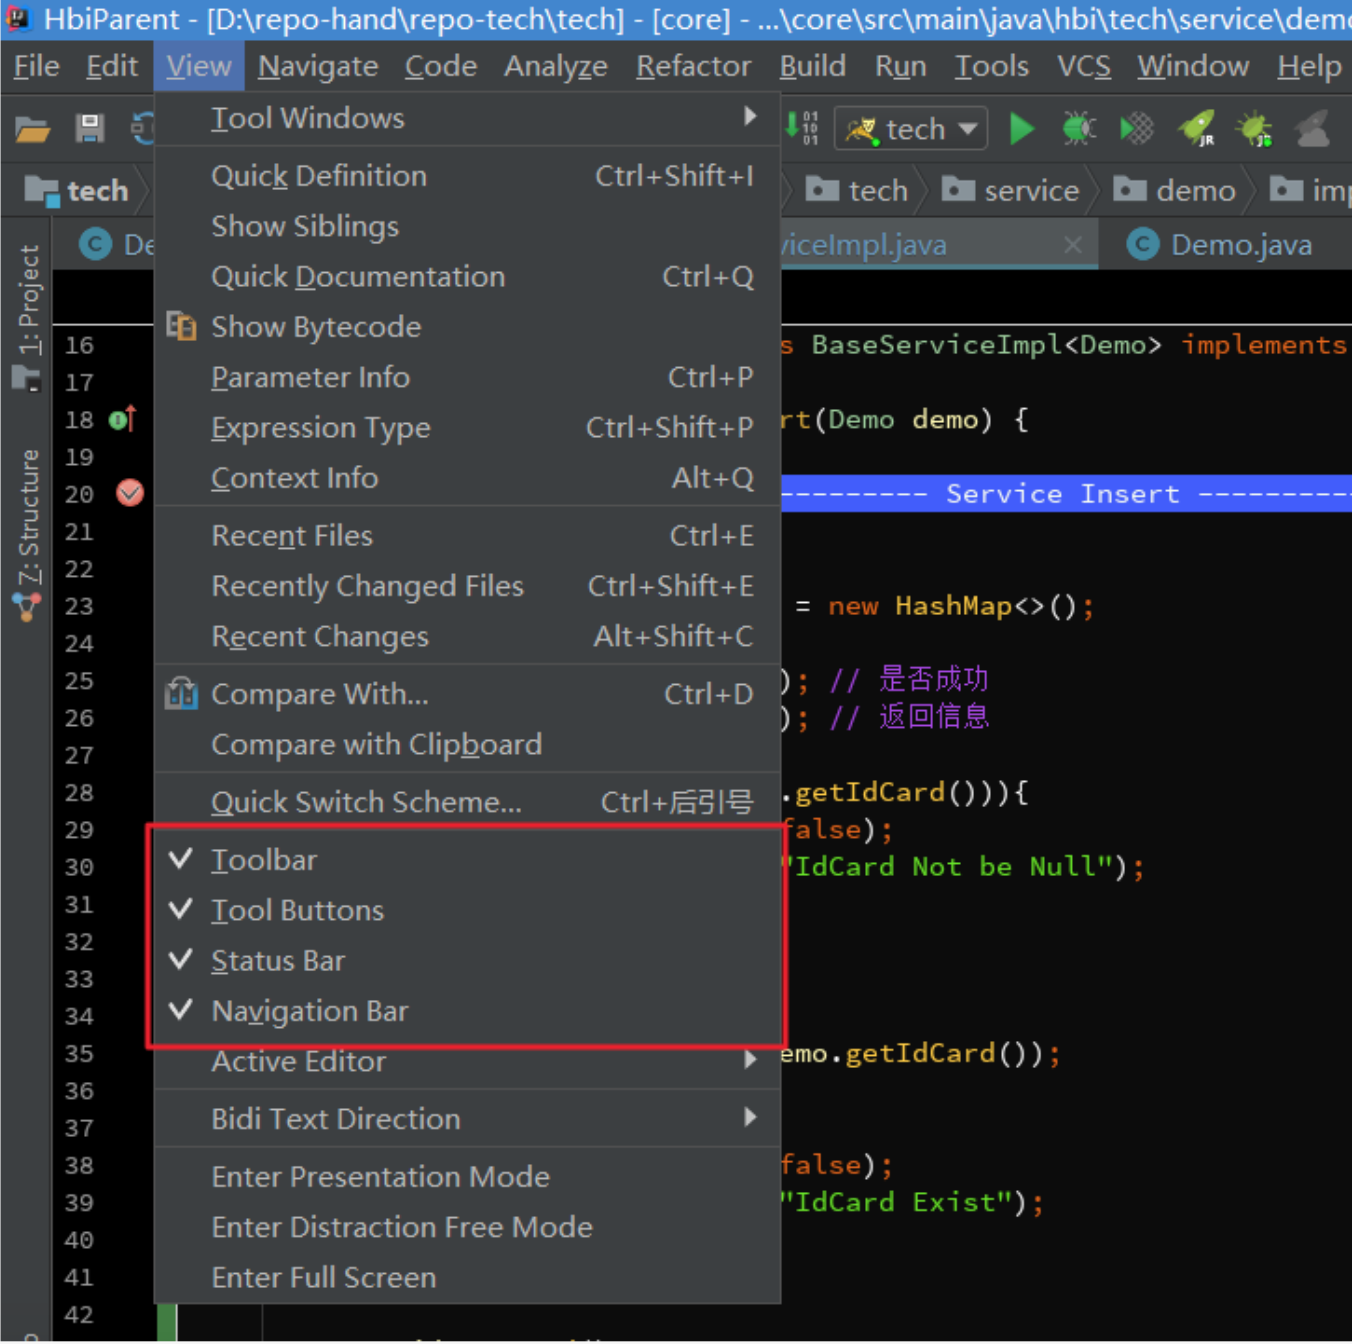Click the JRebel rocket run icon
1352x1344 pixels.
tap(1196, 129)
